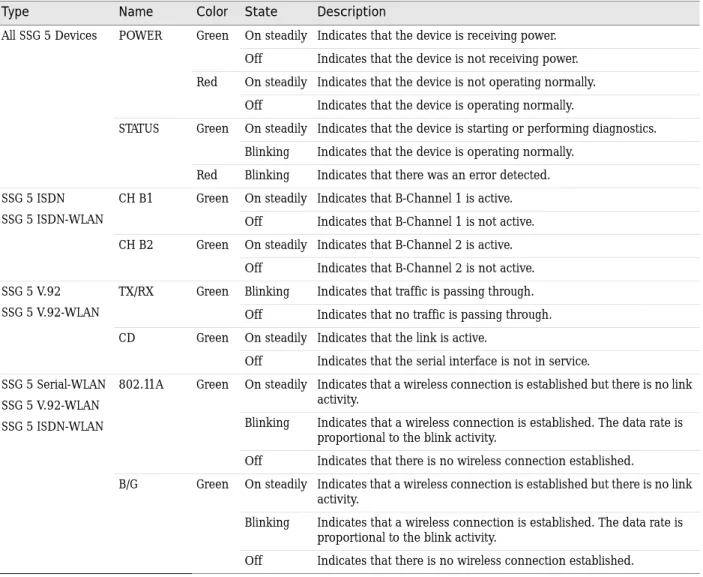
Task: Click the B/G 'no wireless connection established' description
Action: pos(475,561)
